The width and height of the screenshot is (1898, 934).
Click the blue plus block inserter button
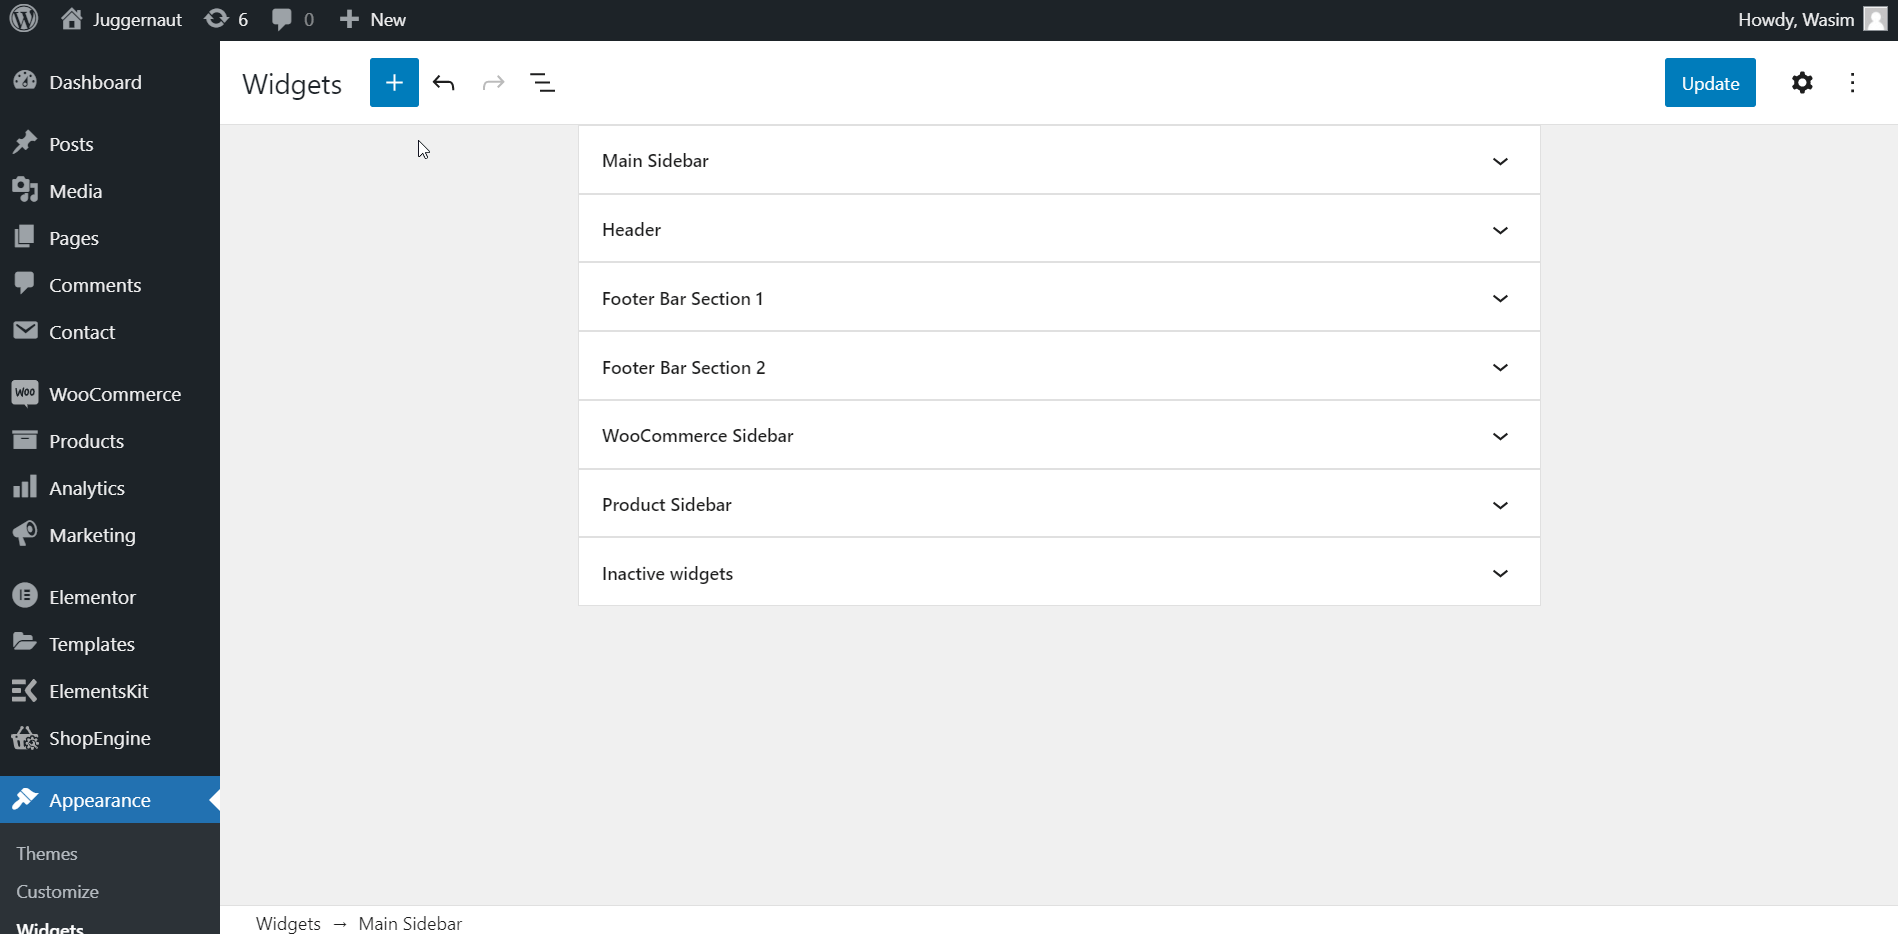click(x=394, y=83)
